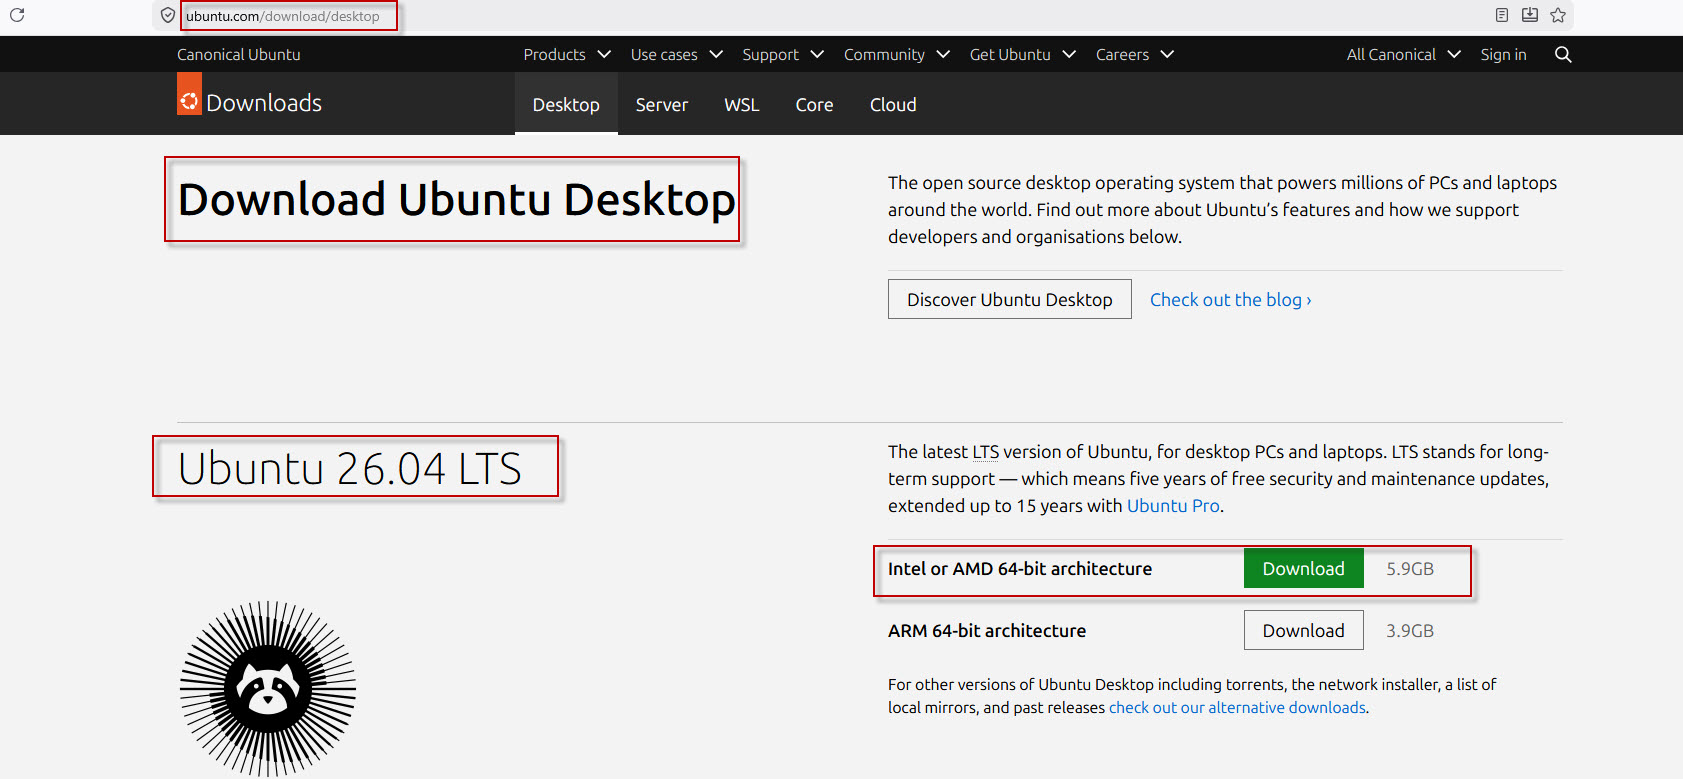Screen dimensions: 1683x779
Task: Expand the Get Ubuntu menu
Action: click(1023, 55)
